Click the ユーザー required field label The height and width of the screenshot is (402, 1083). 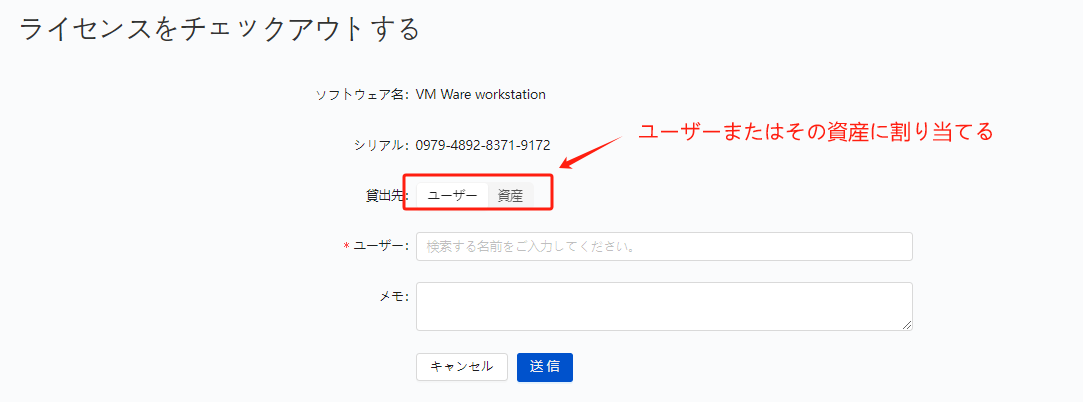(x=381, y=247)
